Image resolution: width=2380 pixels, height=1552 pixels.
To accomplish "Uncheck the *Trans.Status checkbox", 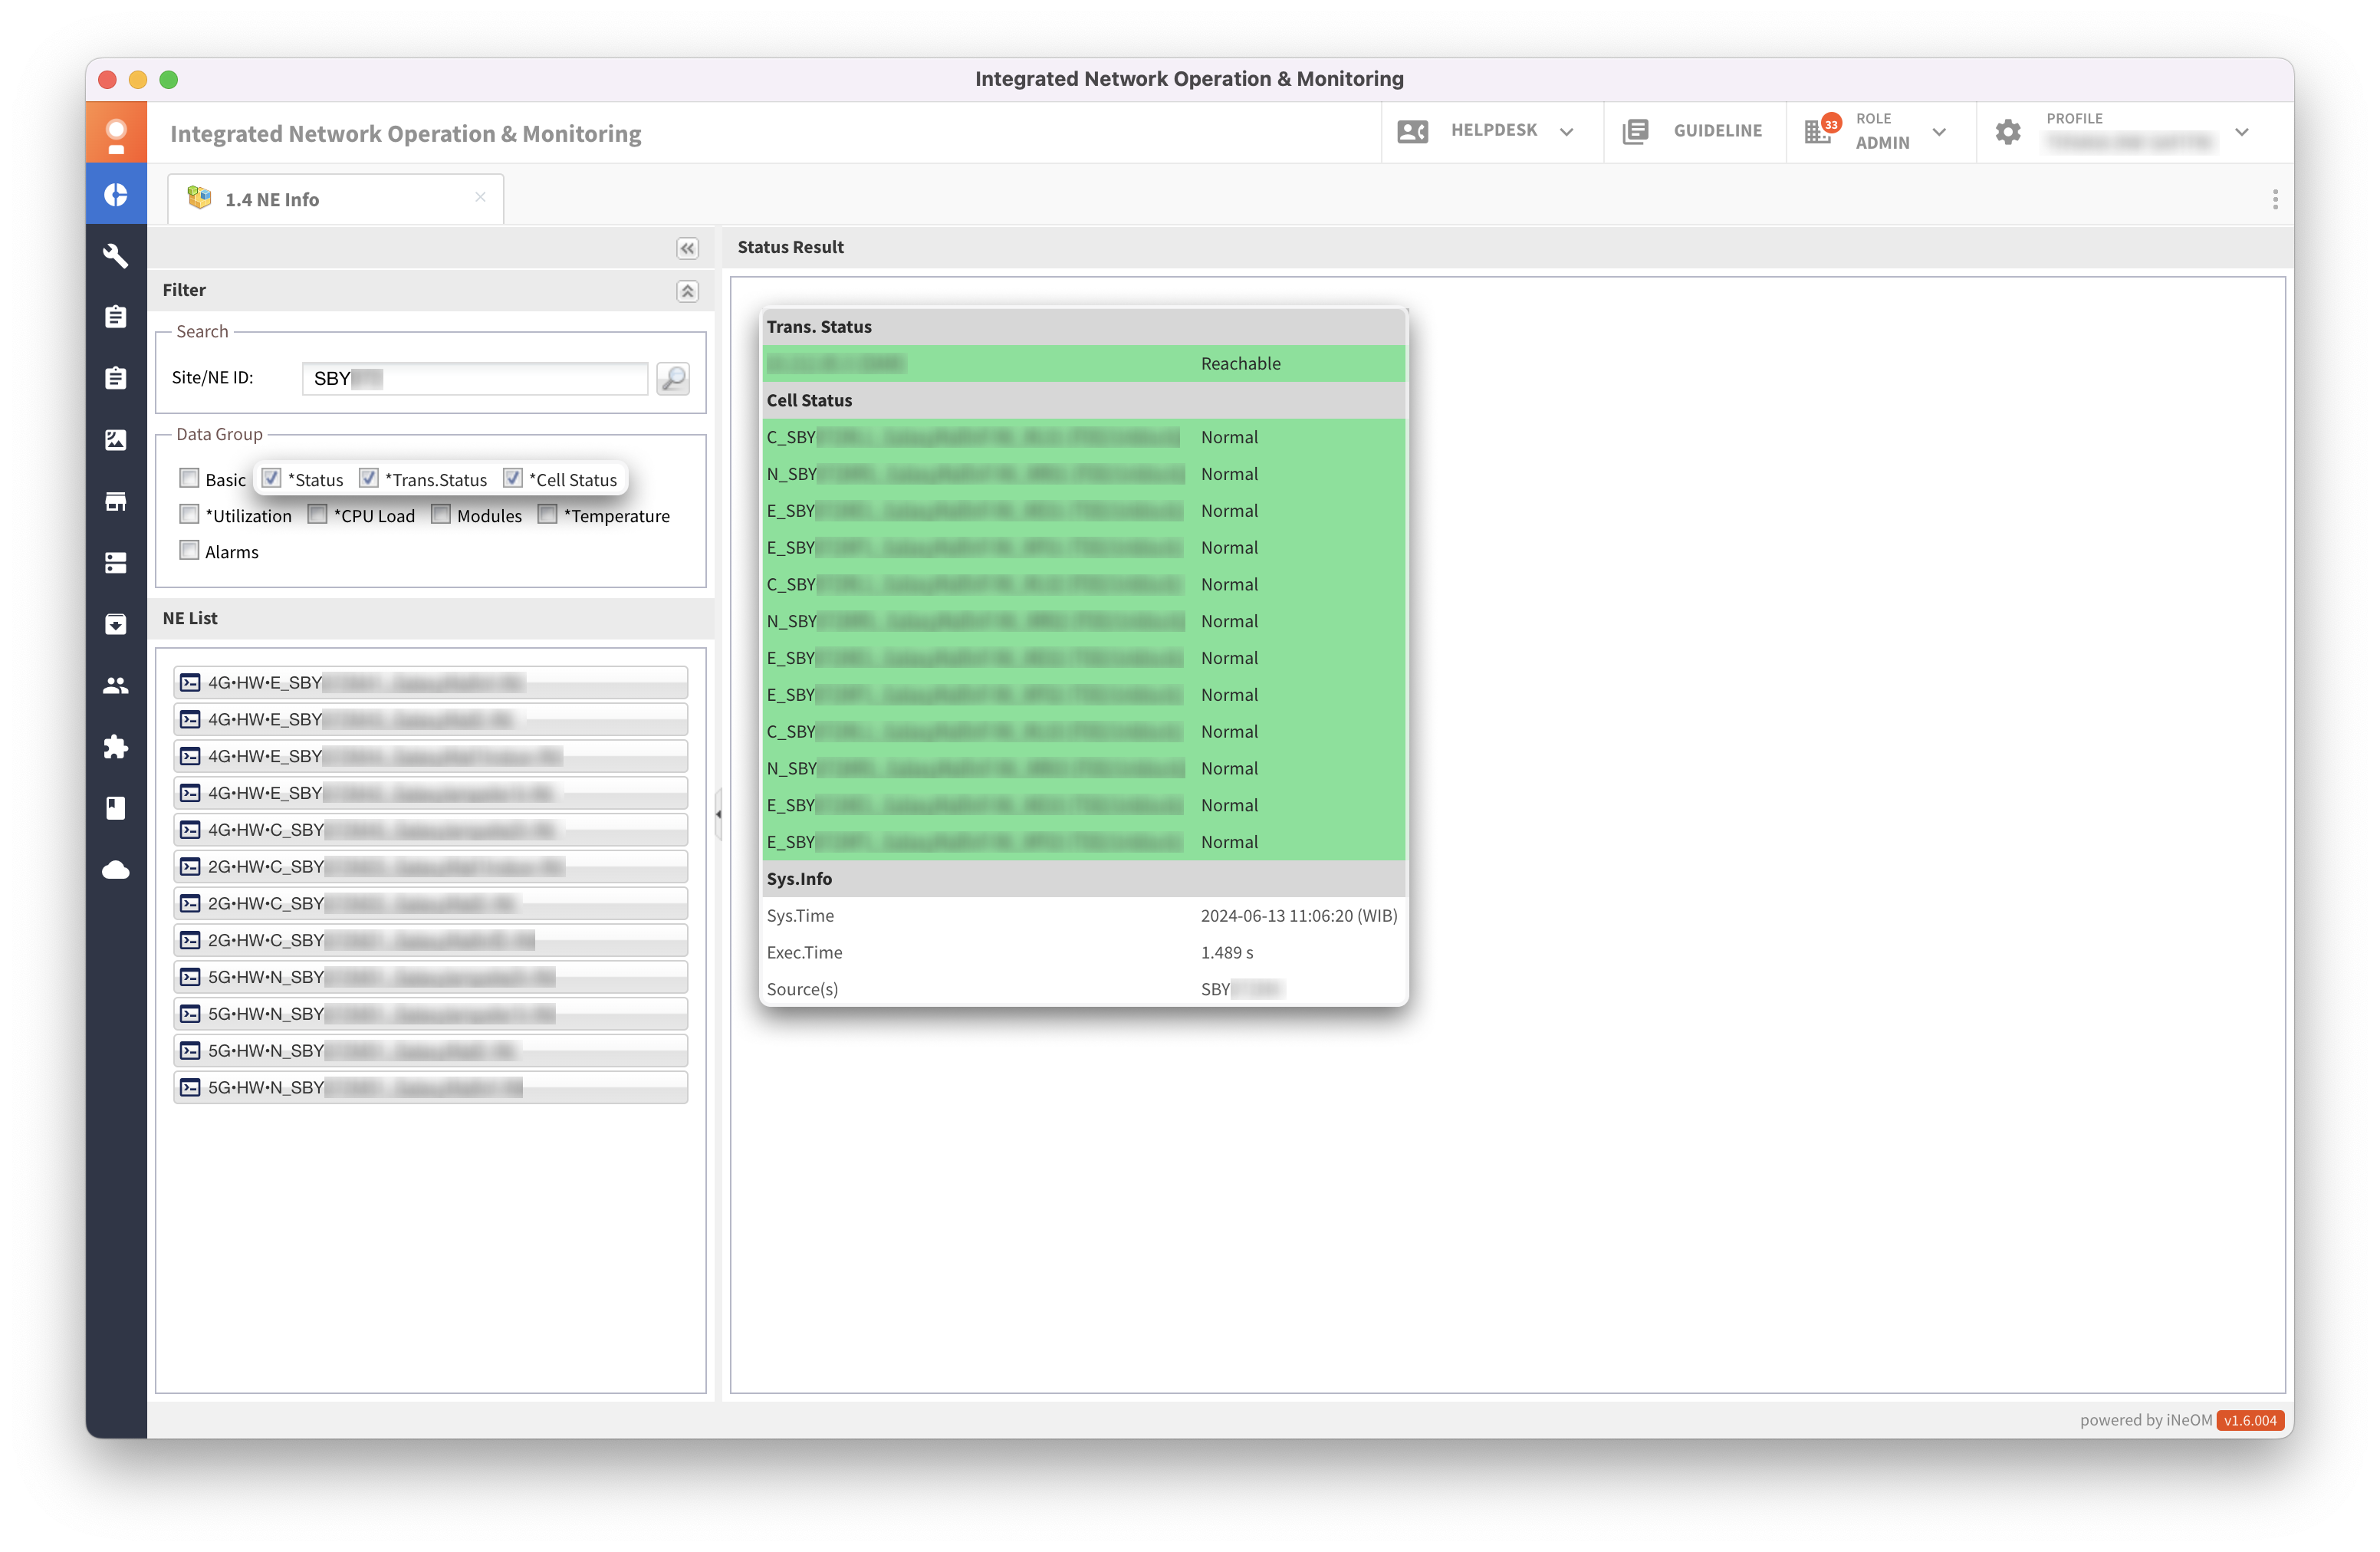I will coord(368,479).
